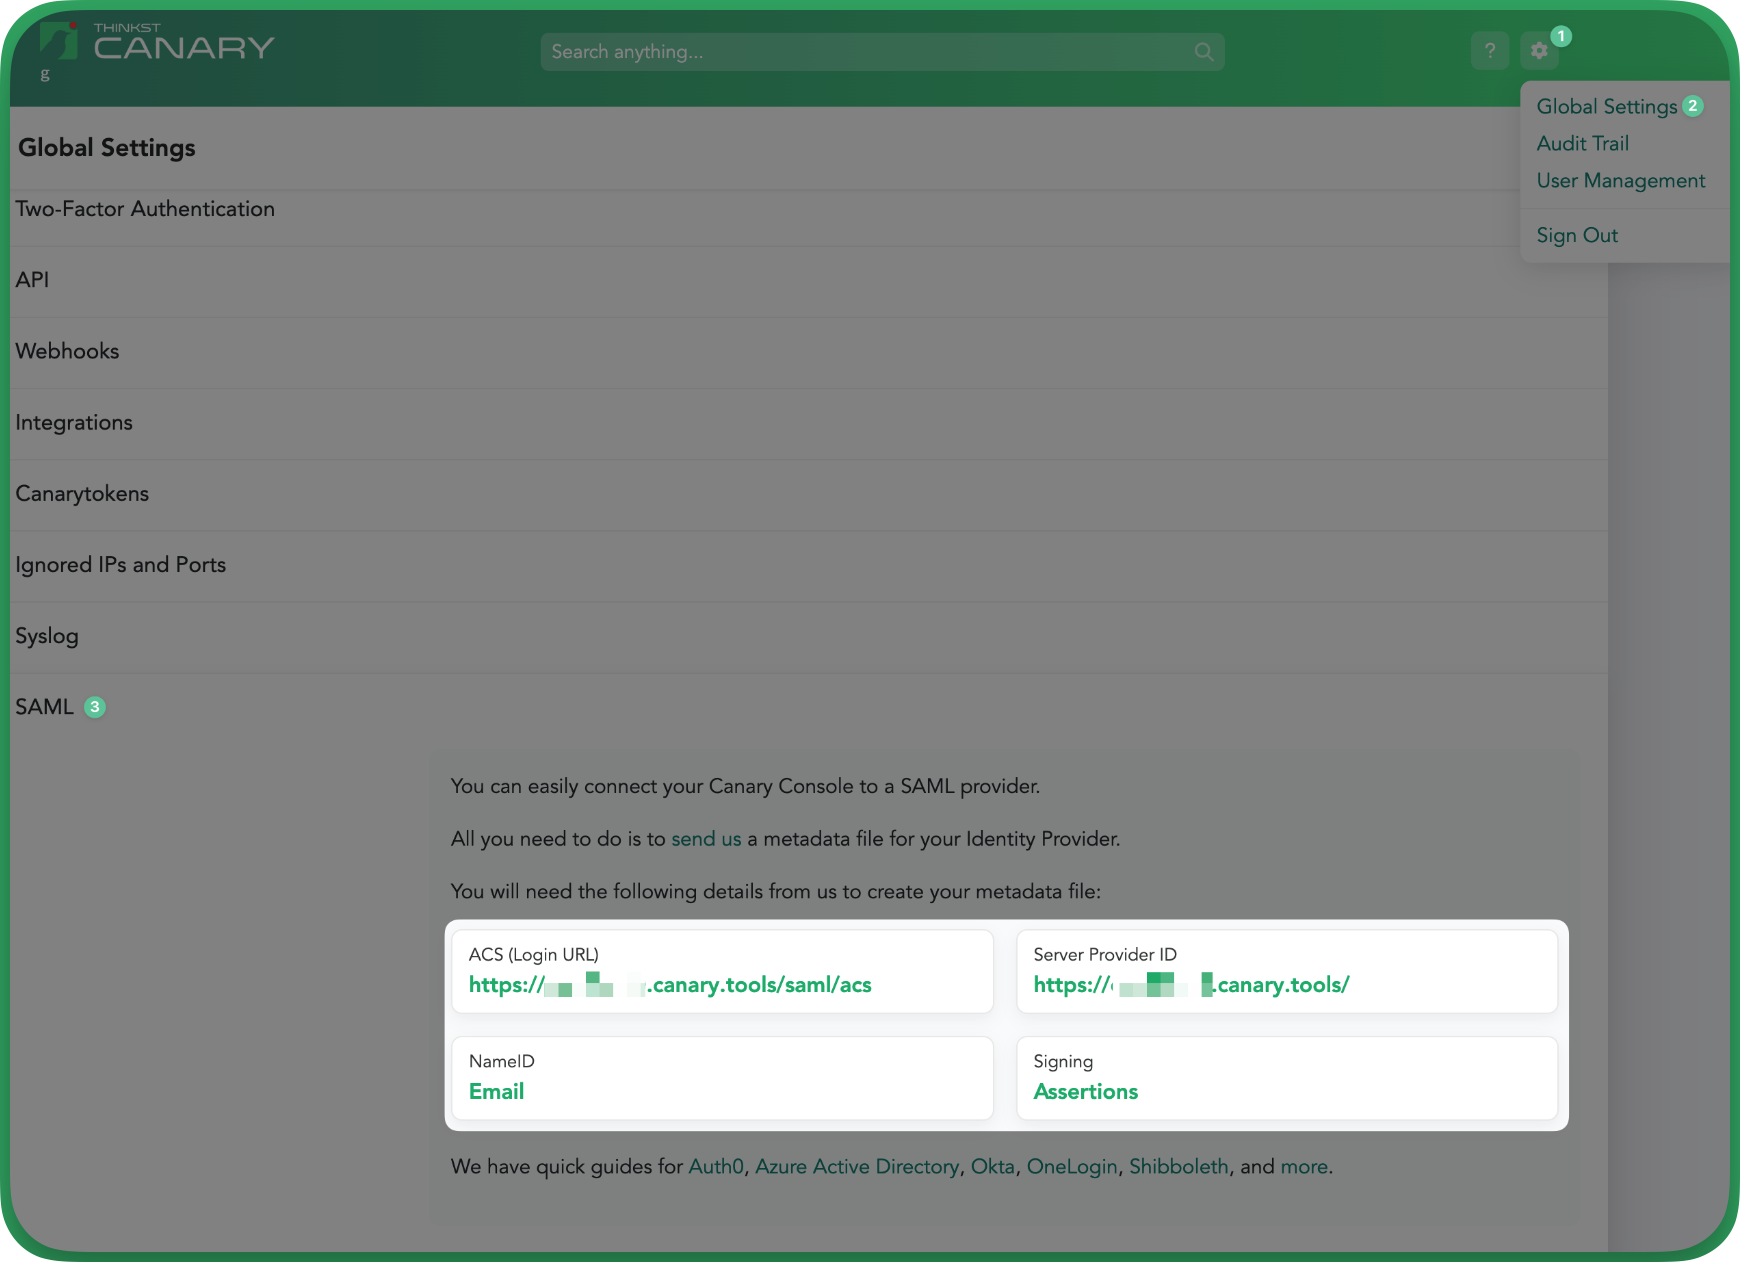1740x1262 pixels.
Task: Open the OneLogin quick guide
Action: pyautogui.click(x=1072, y=1167)
